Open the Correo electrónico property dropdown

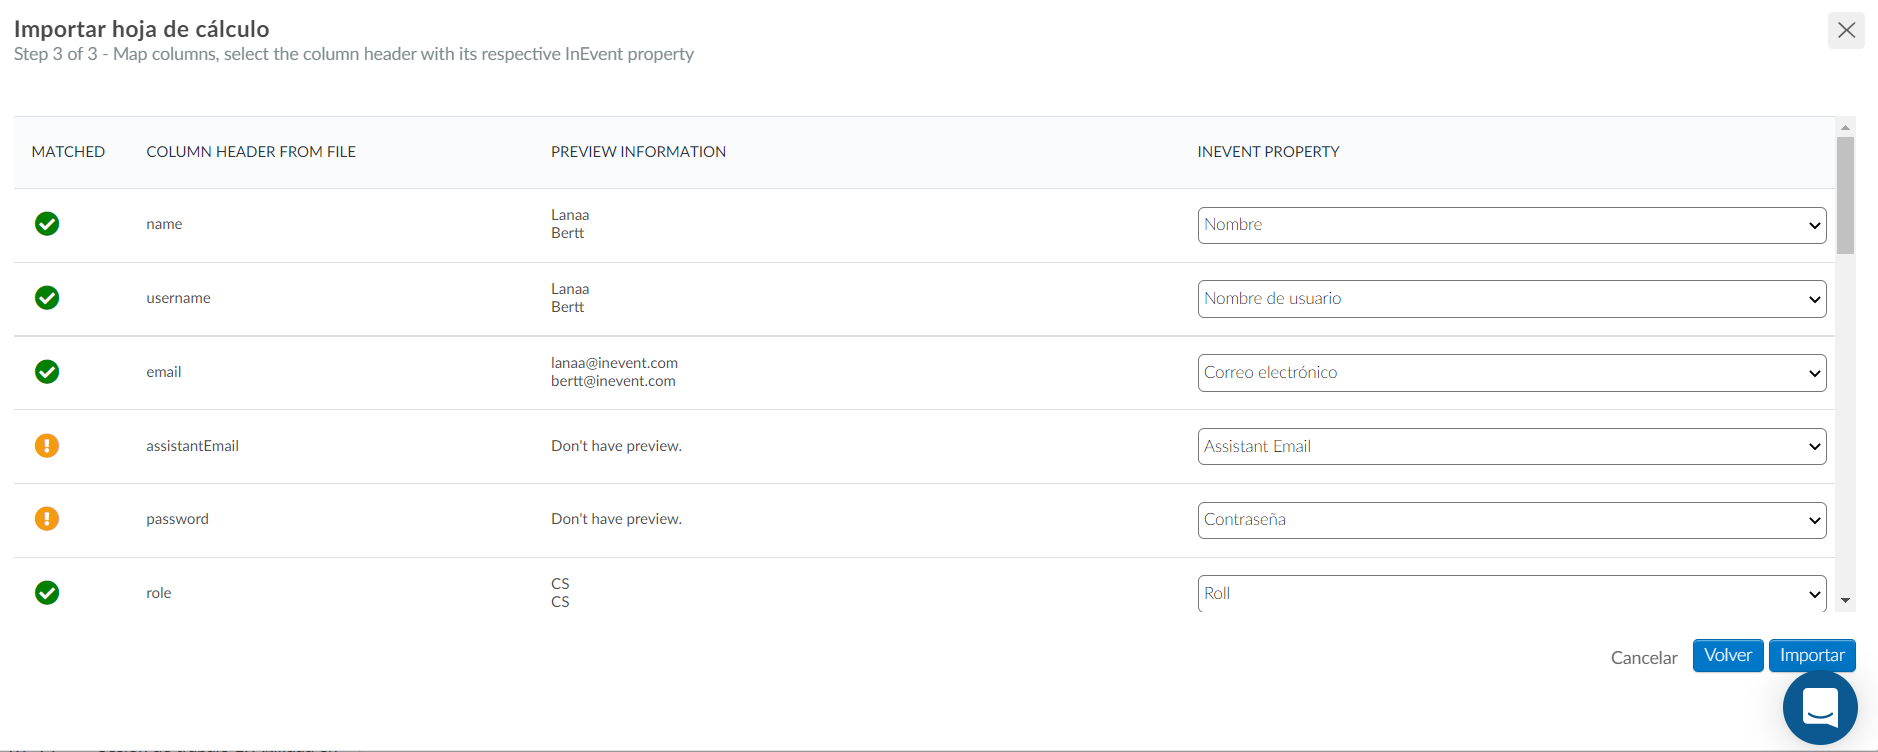1512,373
